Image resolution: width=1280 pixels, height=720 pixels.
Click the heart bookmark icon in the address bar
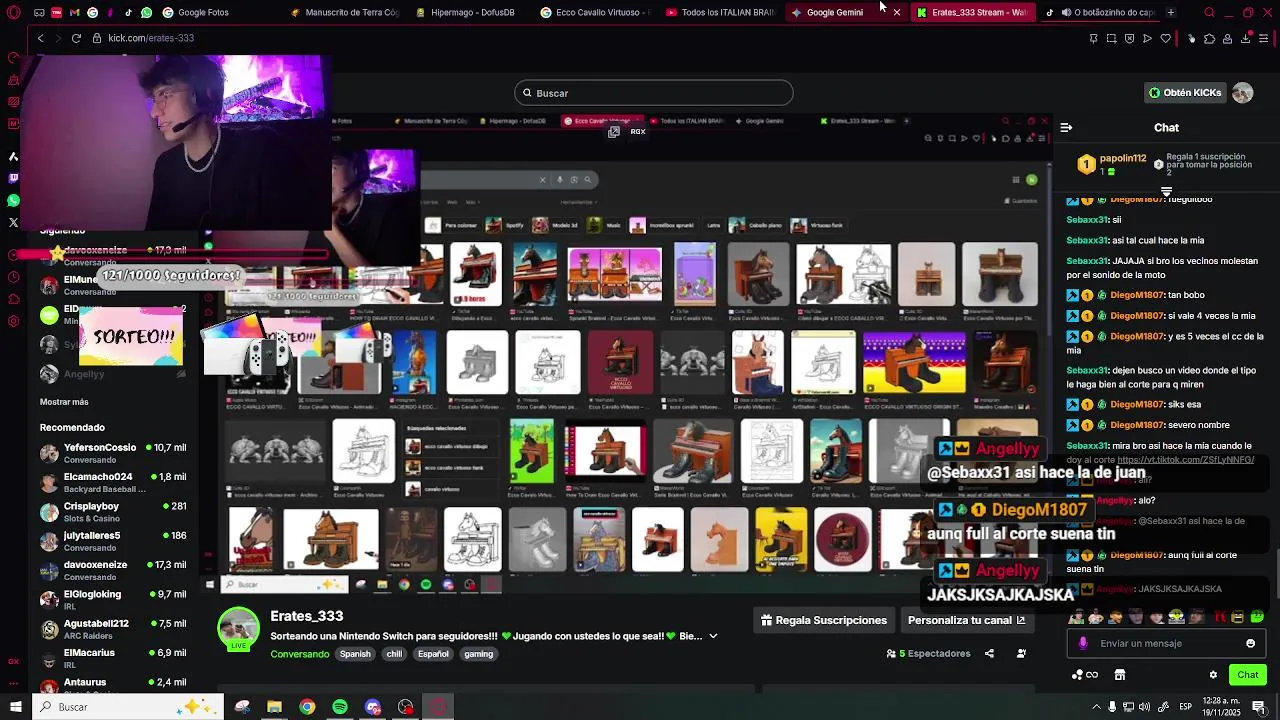click(1165, 38)
